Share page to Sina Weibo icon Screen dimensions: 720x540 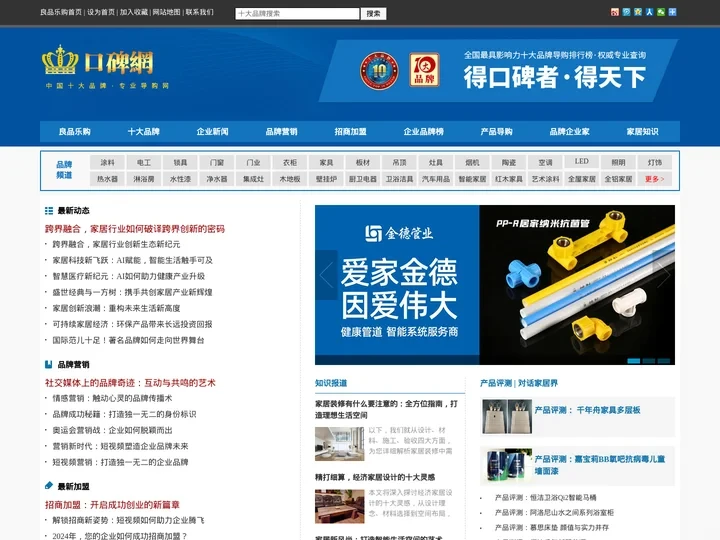[615, 12]
